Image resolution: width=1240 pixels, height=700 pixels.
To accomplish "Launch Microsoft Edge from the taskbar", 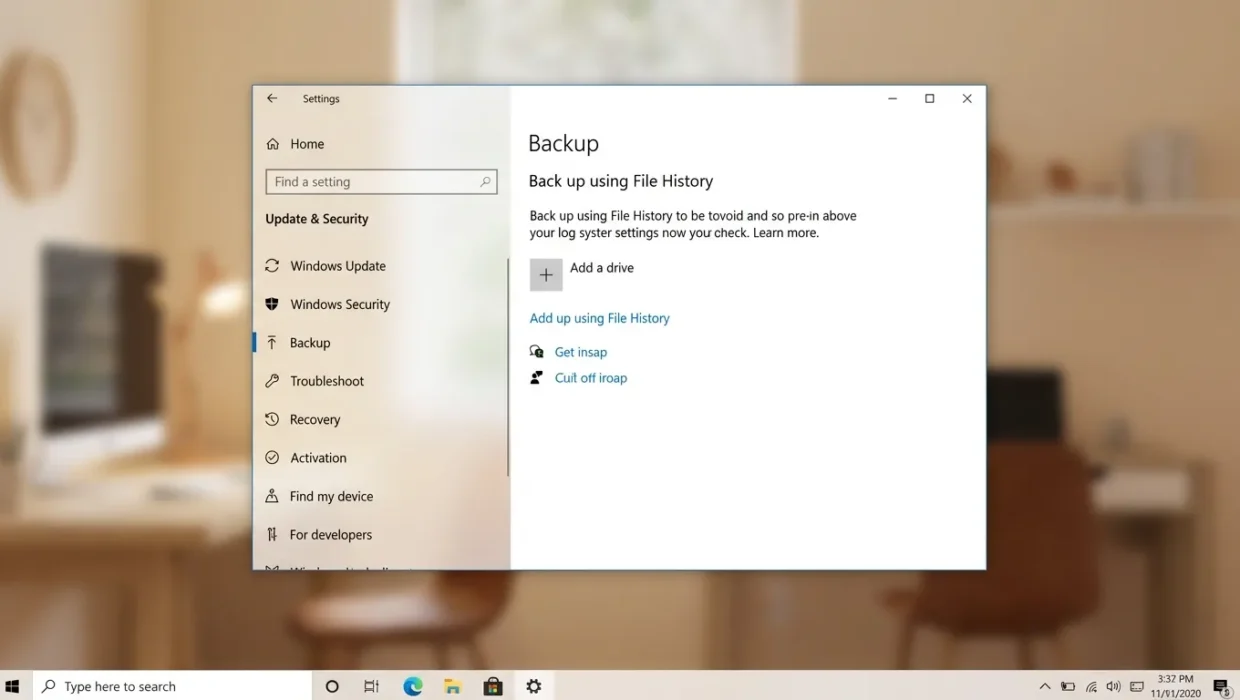I will click(x=413, y=686).
